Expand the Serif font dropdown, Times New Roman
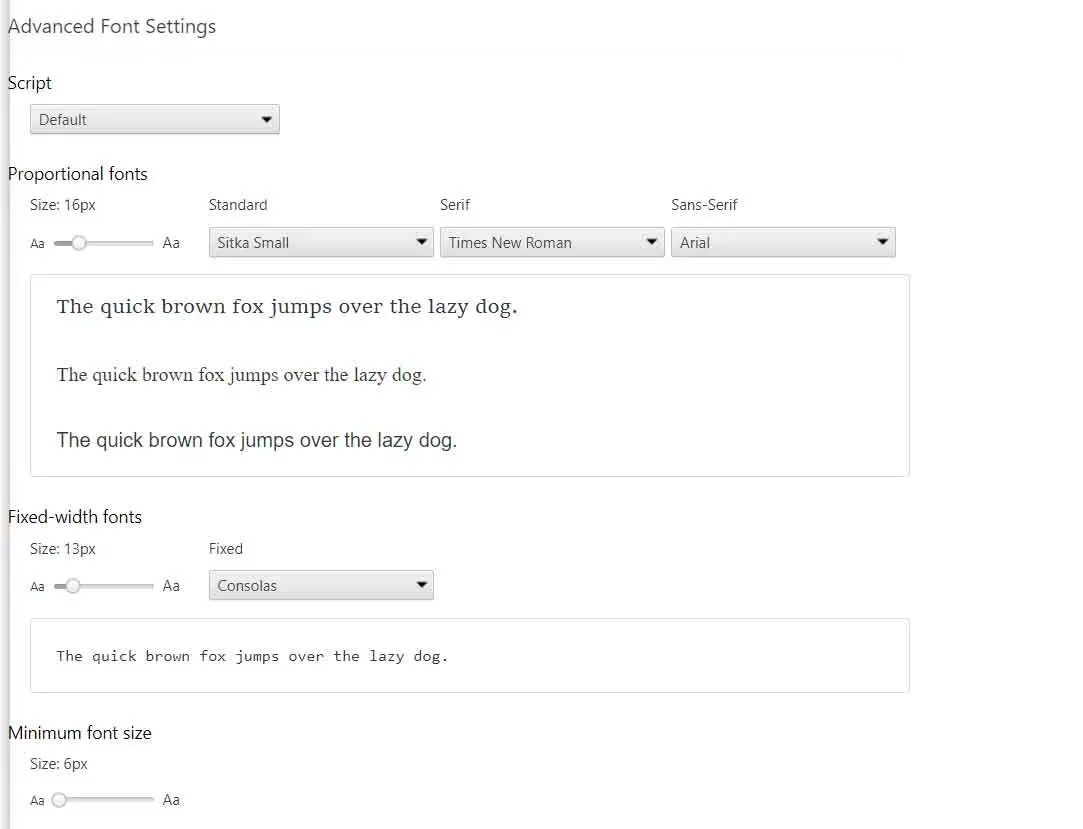The height and width of the screenshot is (829, 1083). tap(552, 243)
